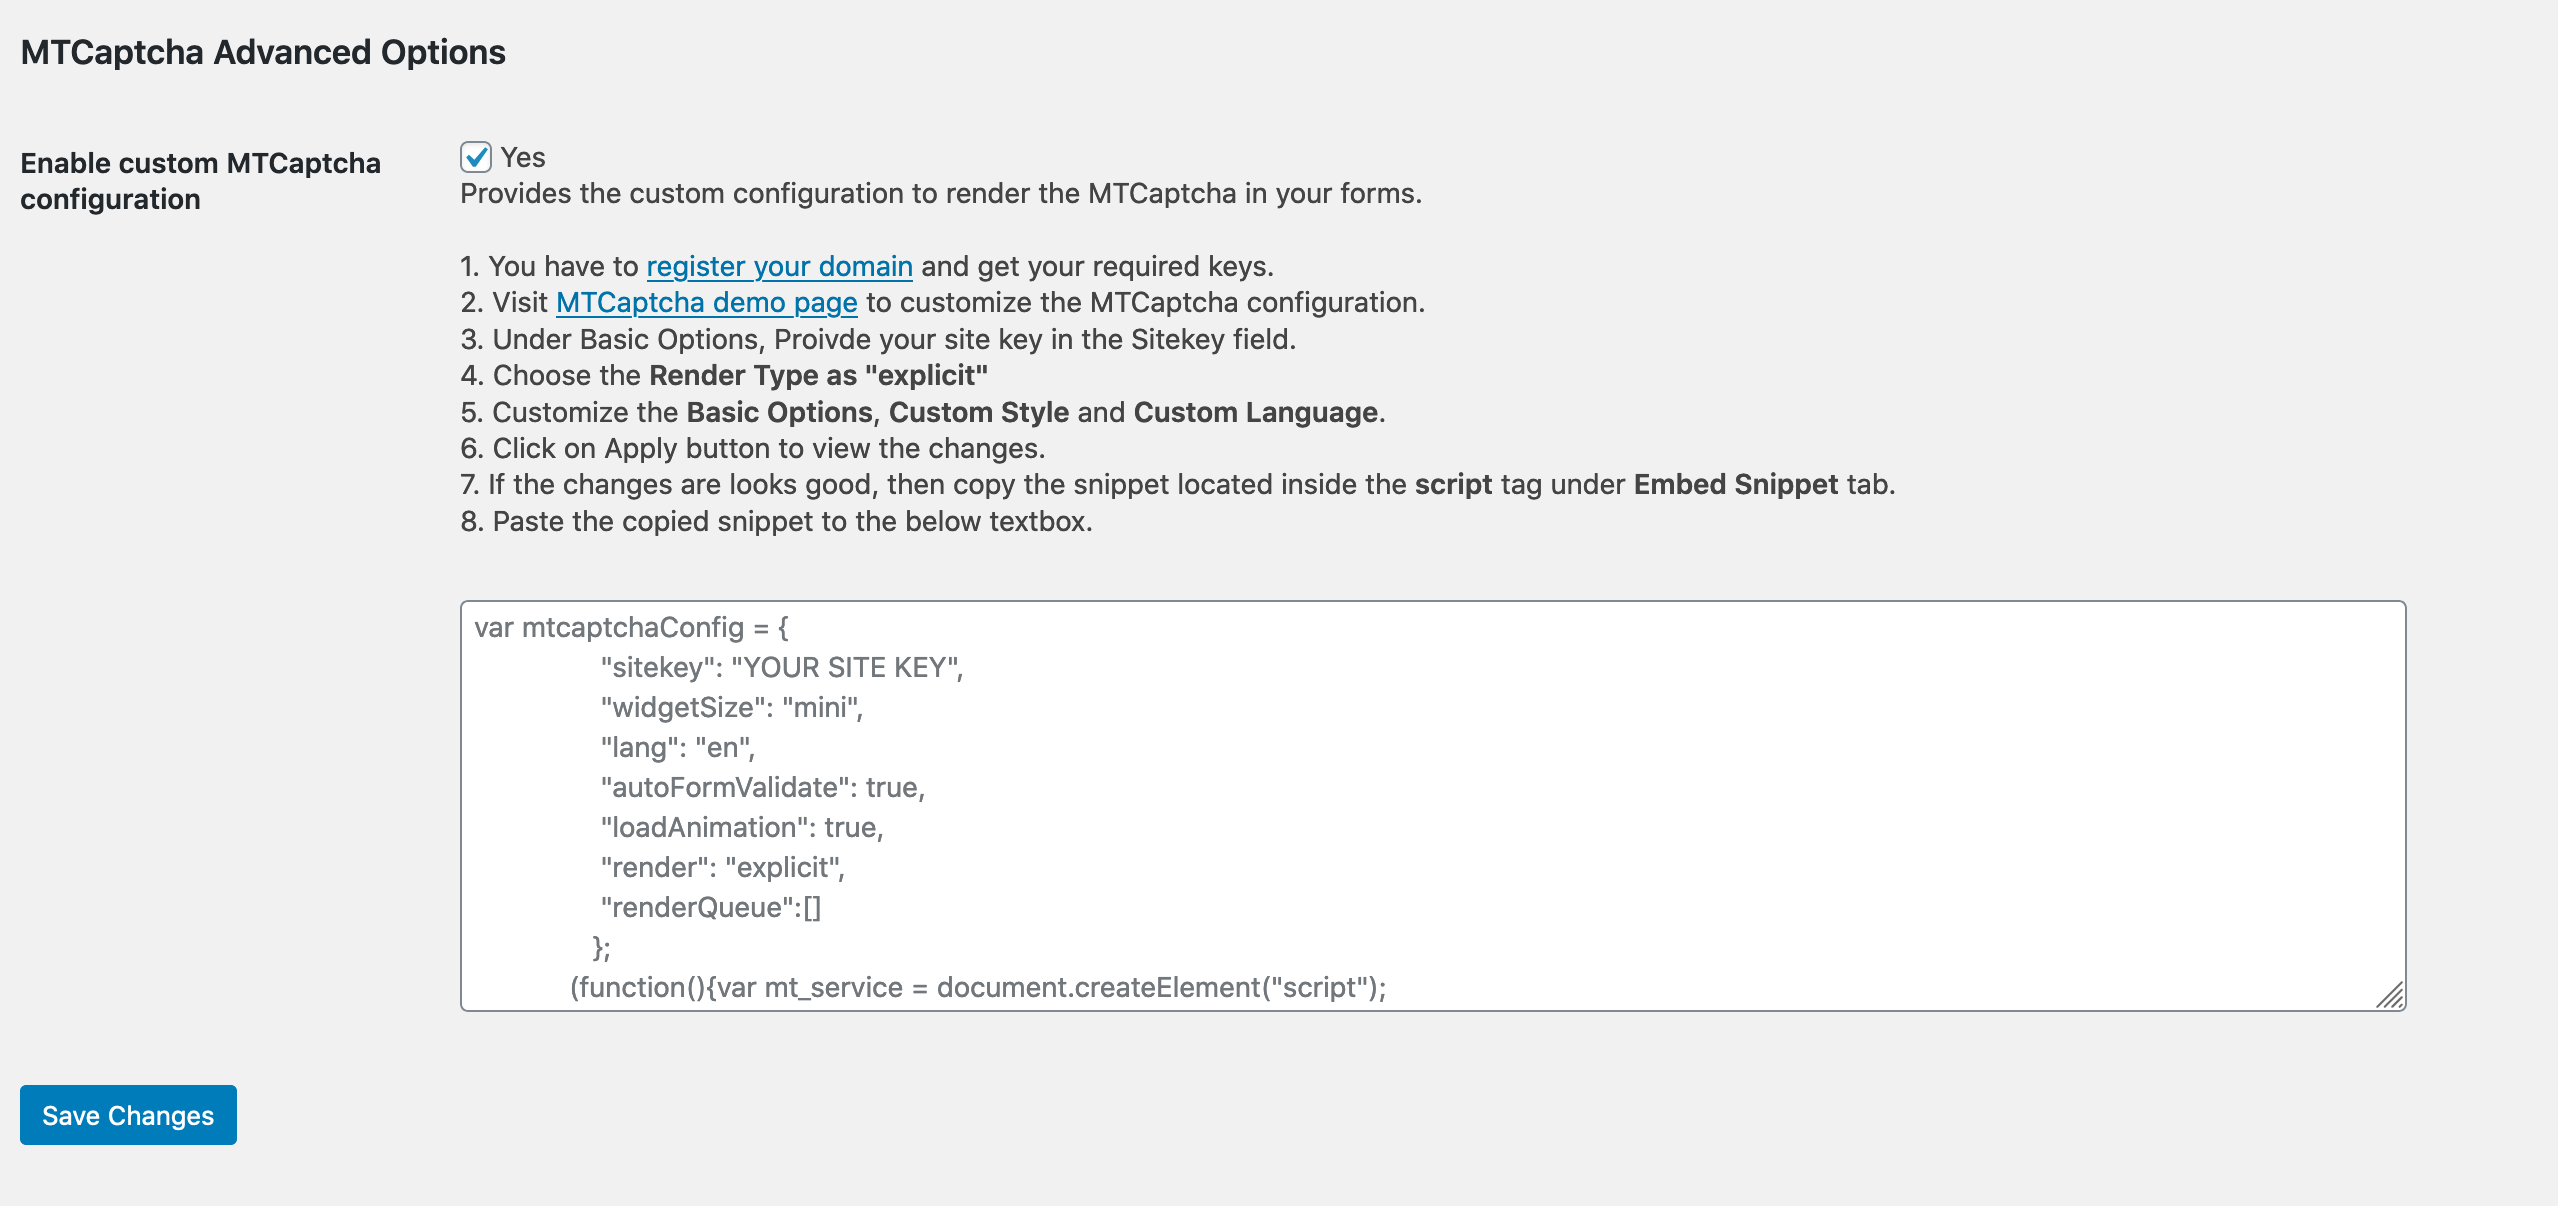Place cursor on the "widgetSize" line

[731, 707]
